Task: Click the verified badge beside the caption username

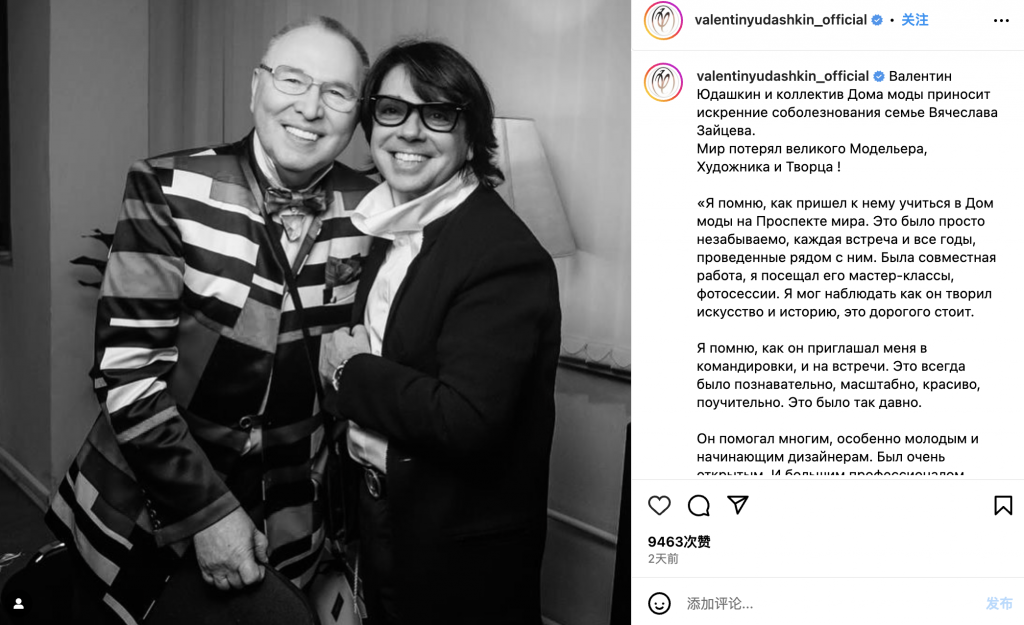Action: 879,76
